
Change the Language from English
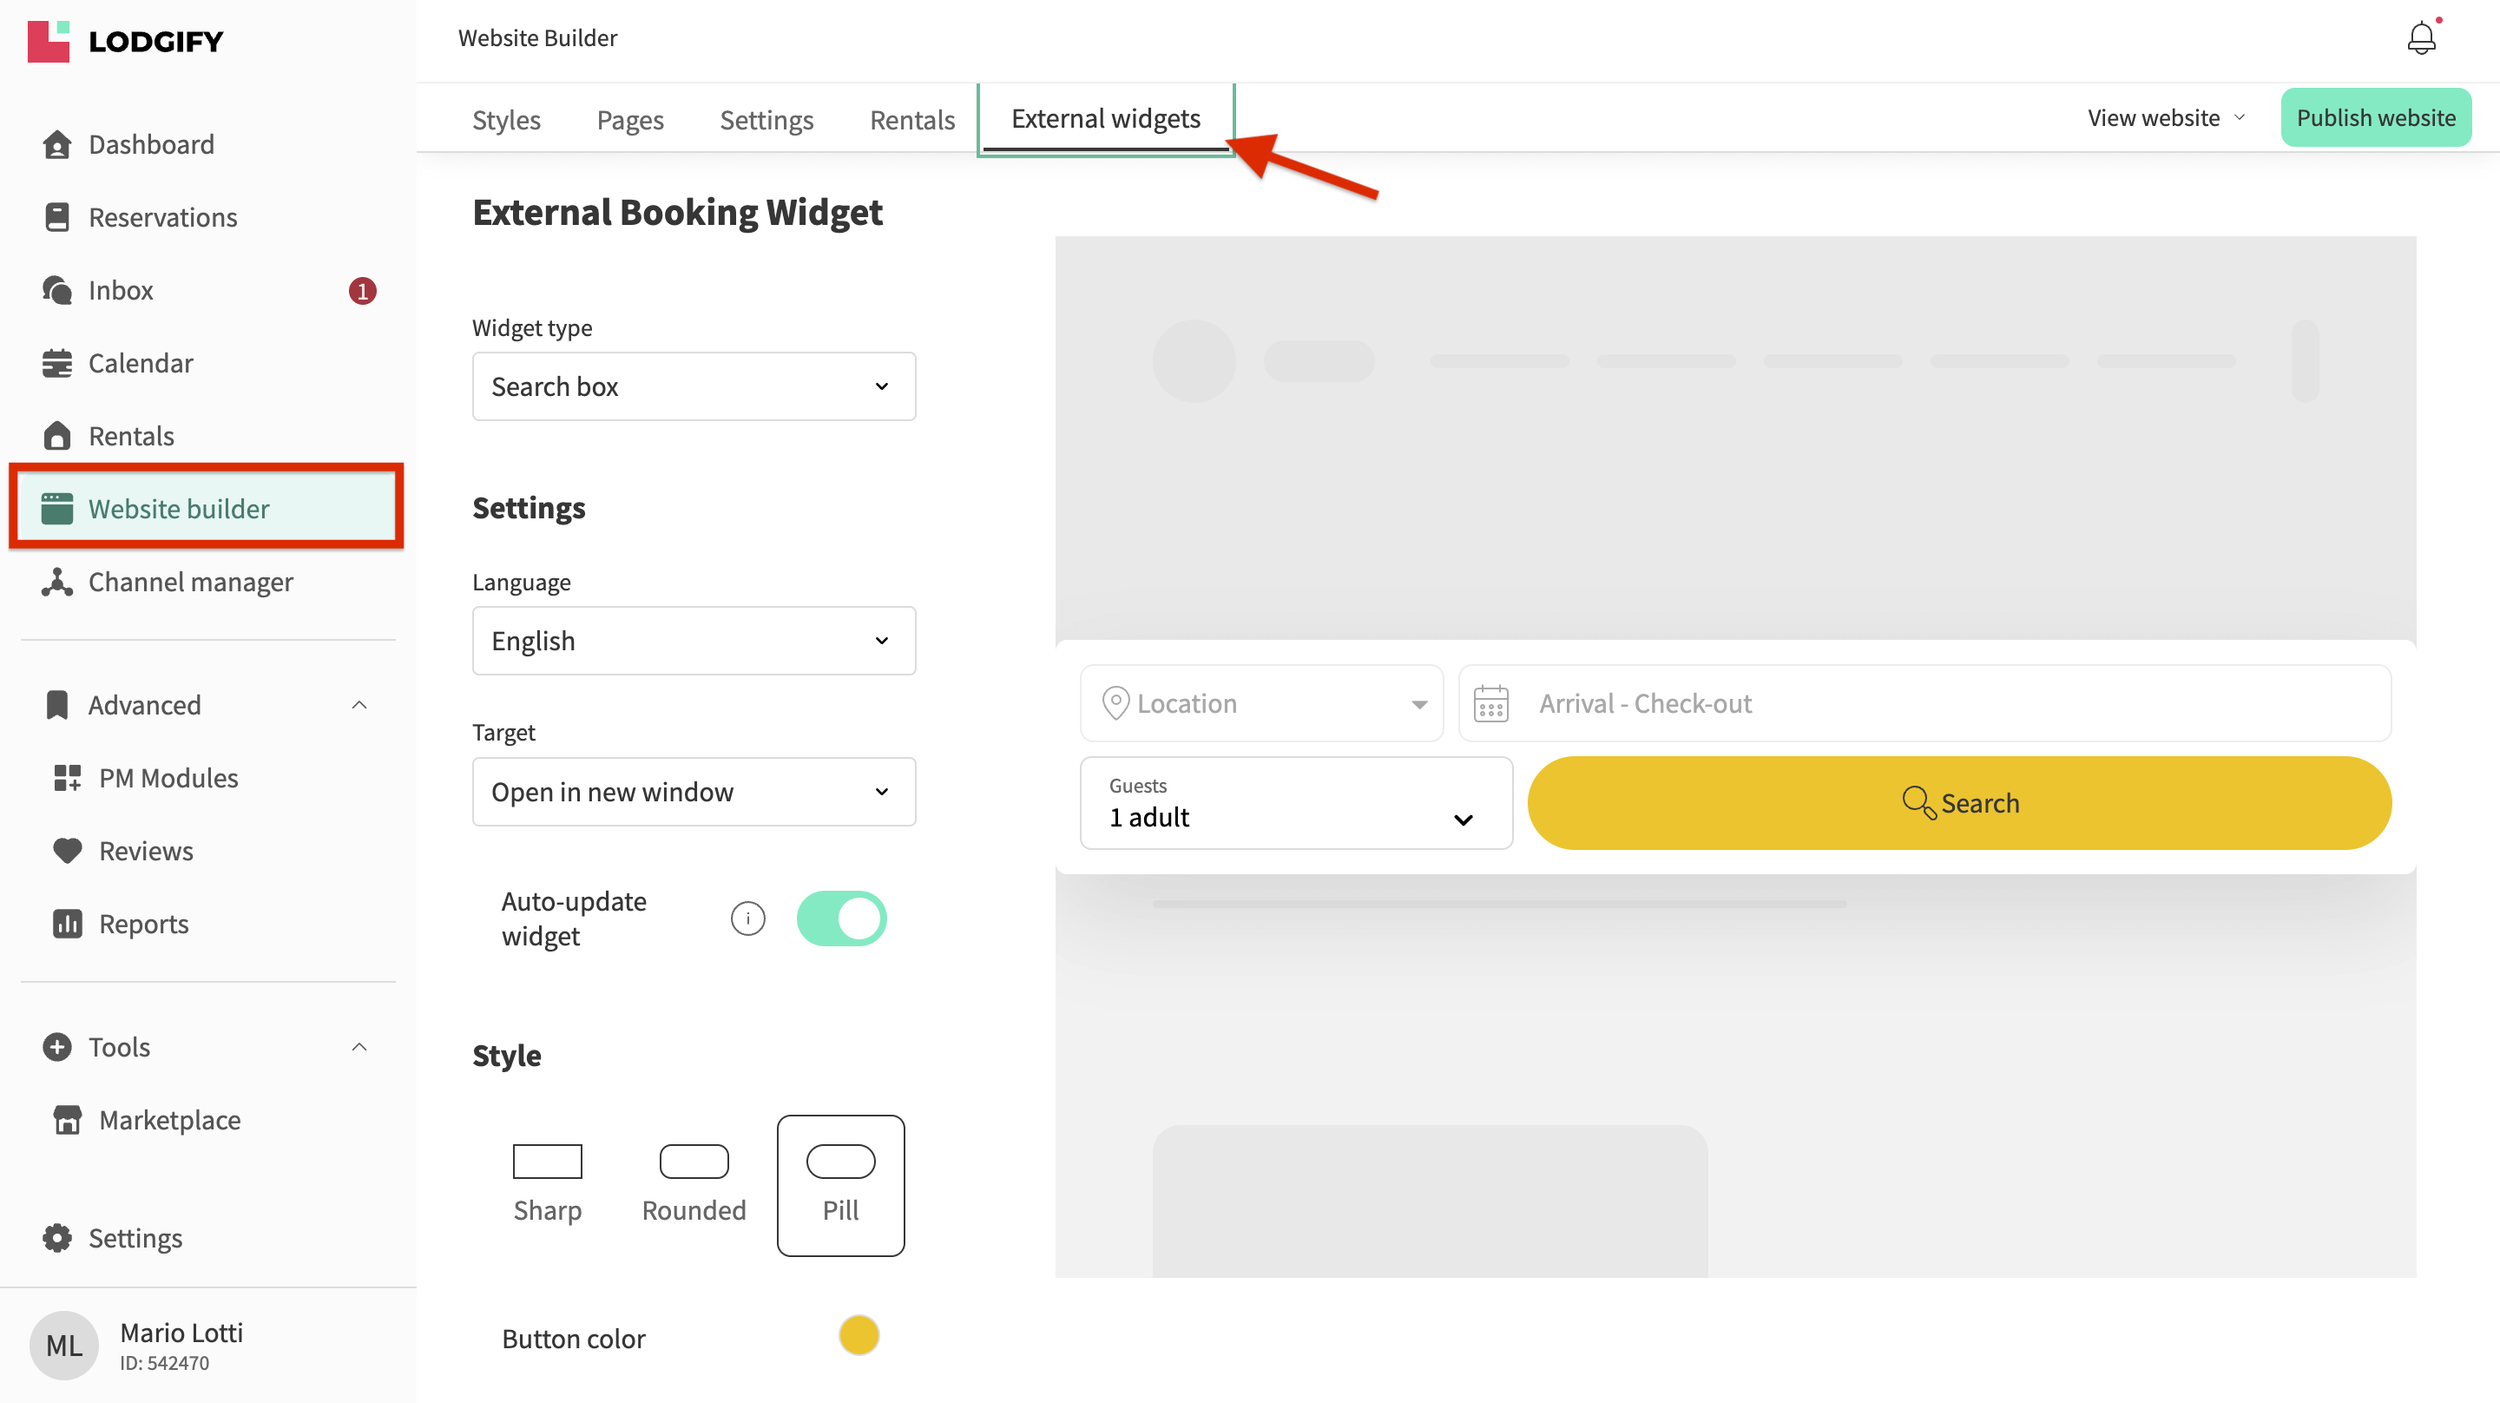tap(693, 640)
